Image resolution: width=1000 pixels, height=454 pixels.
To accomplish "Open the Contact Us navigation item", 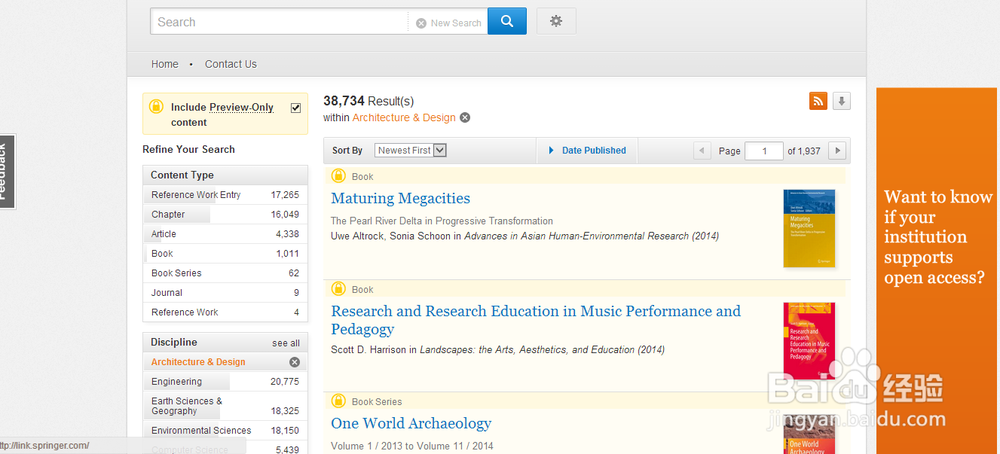I will [231, 64].
